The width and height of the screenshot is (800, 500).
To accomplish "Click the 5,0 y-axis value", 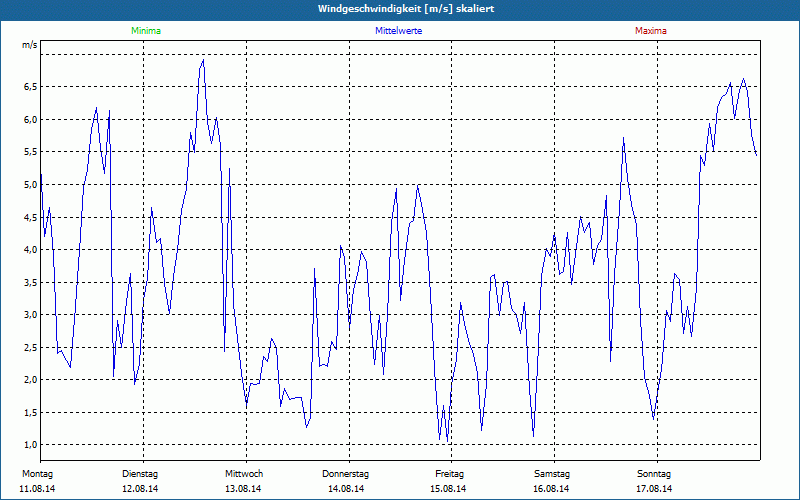I will (31, 185).
